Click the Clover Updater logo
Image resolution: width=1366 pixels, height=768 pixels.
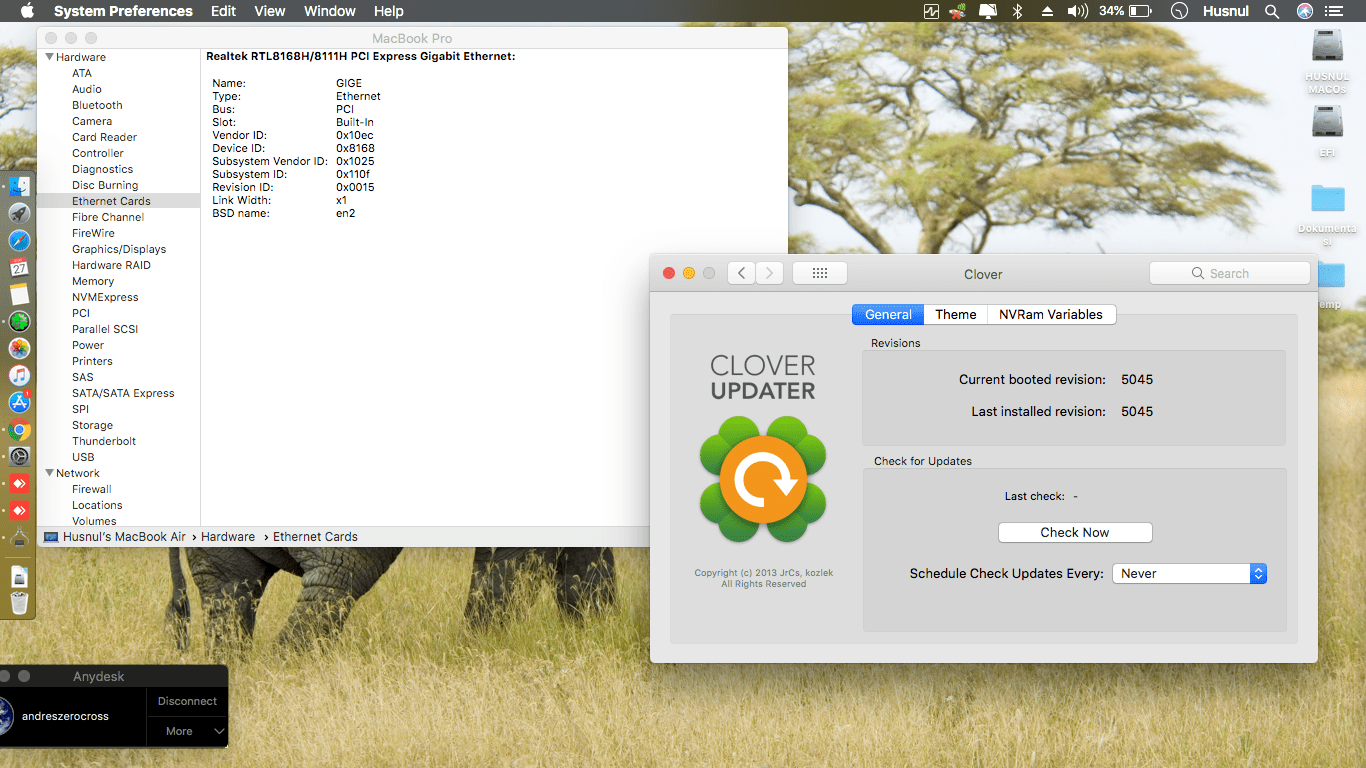(763, 480)
